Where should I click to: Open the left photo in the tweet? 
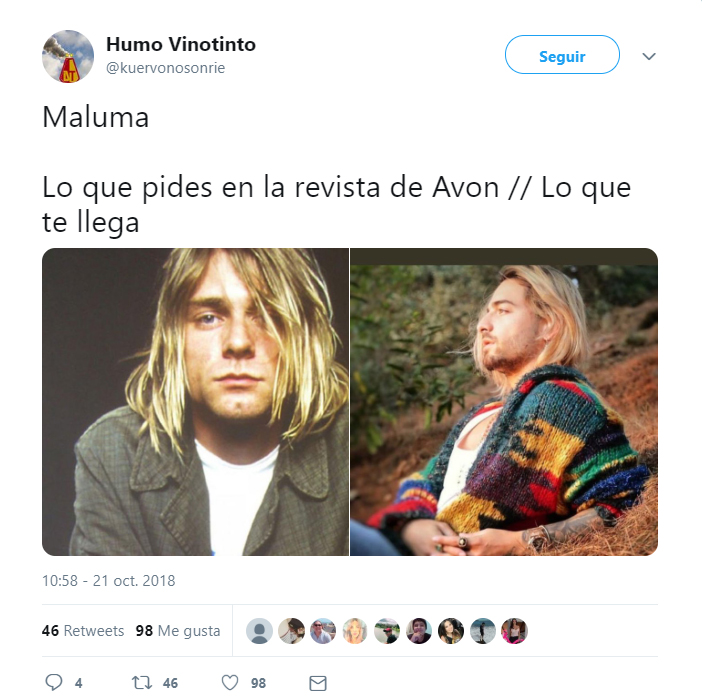195,402
